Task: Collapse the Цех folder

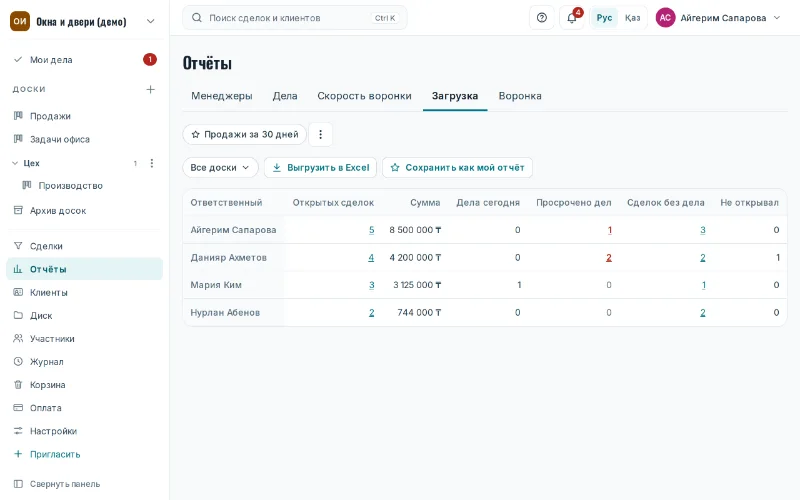Action: (x=15, y=163)
